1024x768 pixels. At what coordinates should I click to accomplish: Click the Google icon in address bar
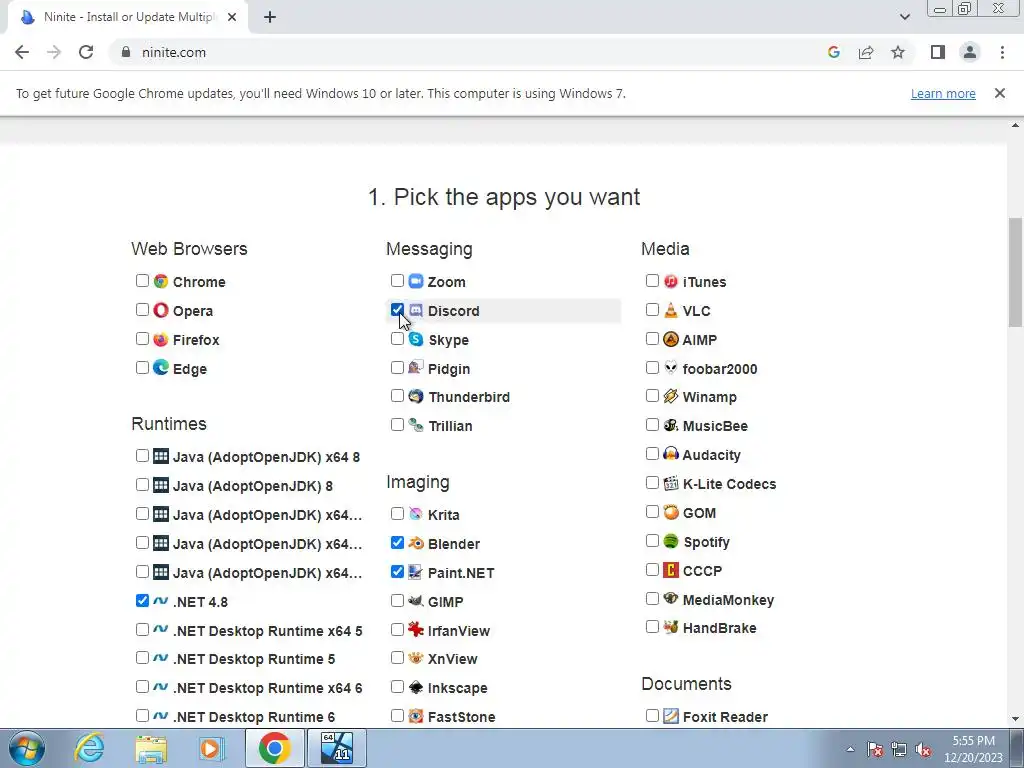pos(834,52)
